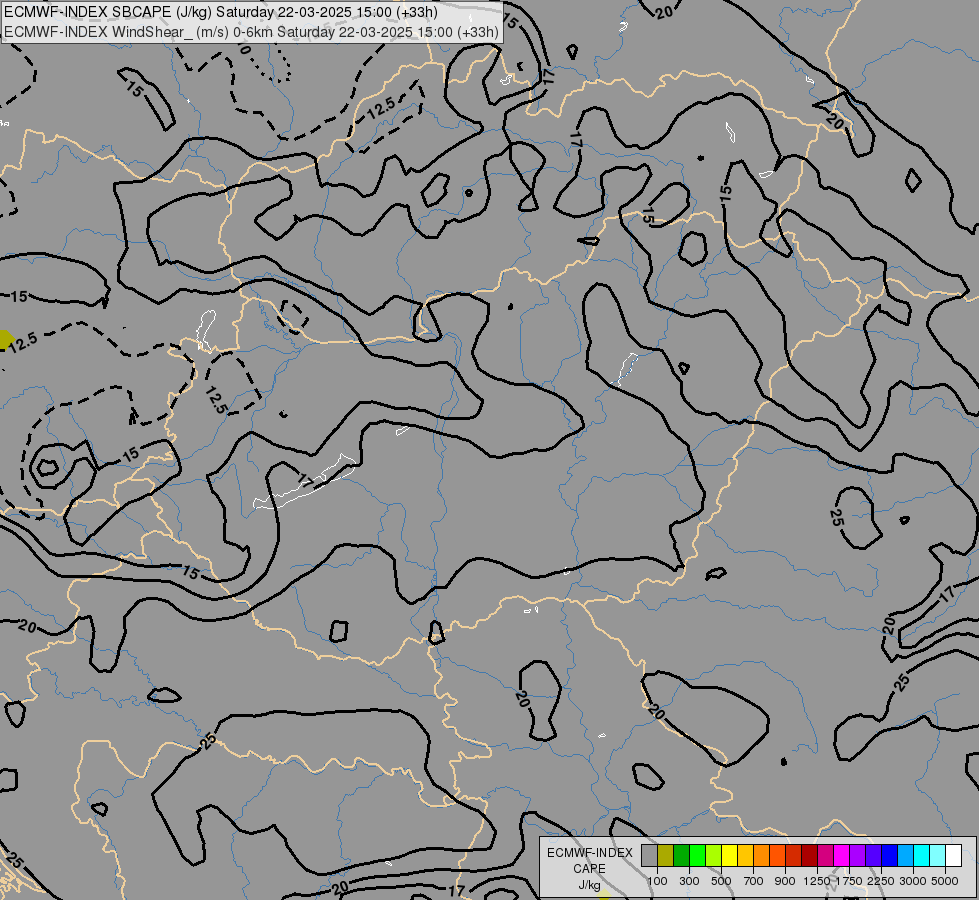Choose the yellow-green legend swatch
This screenshot has height=900, width=979.
(714, 855)
